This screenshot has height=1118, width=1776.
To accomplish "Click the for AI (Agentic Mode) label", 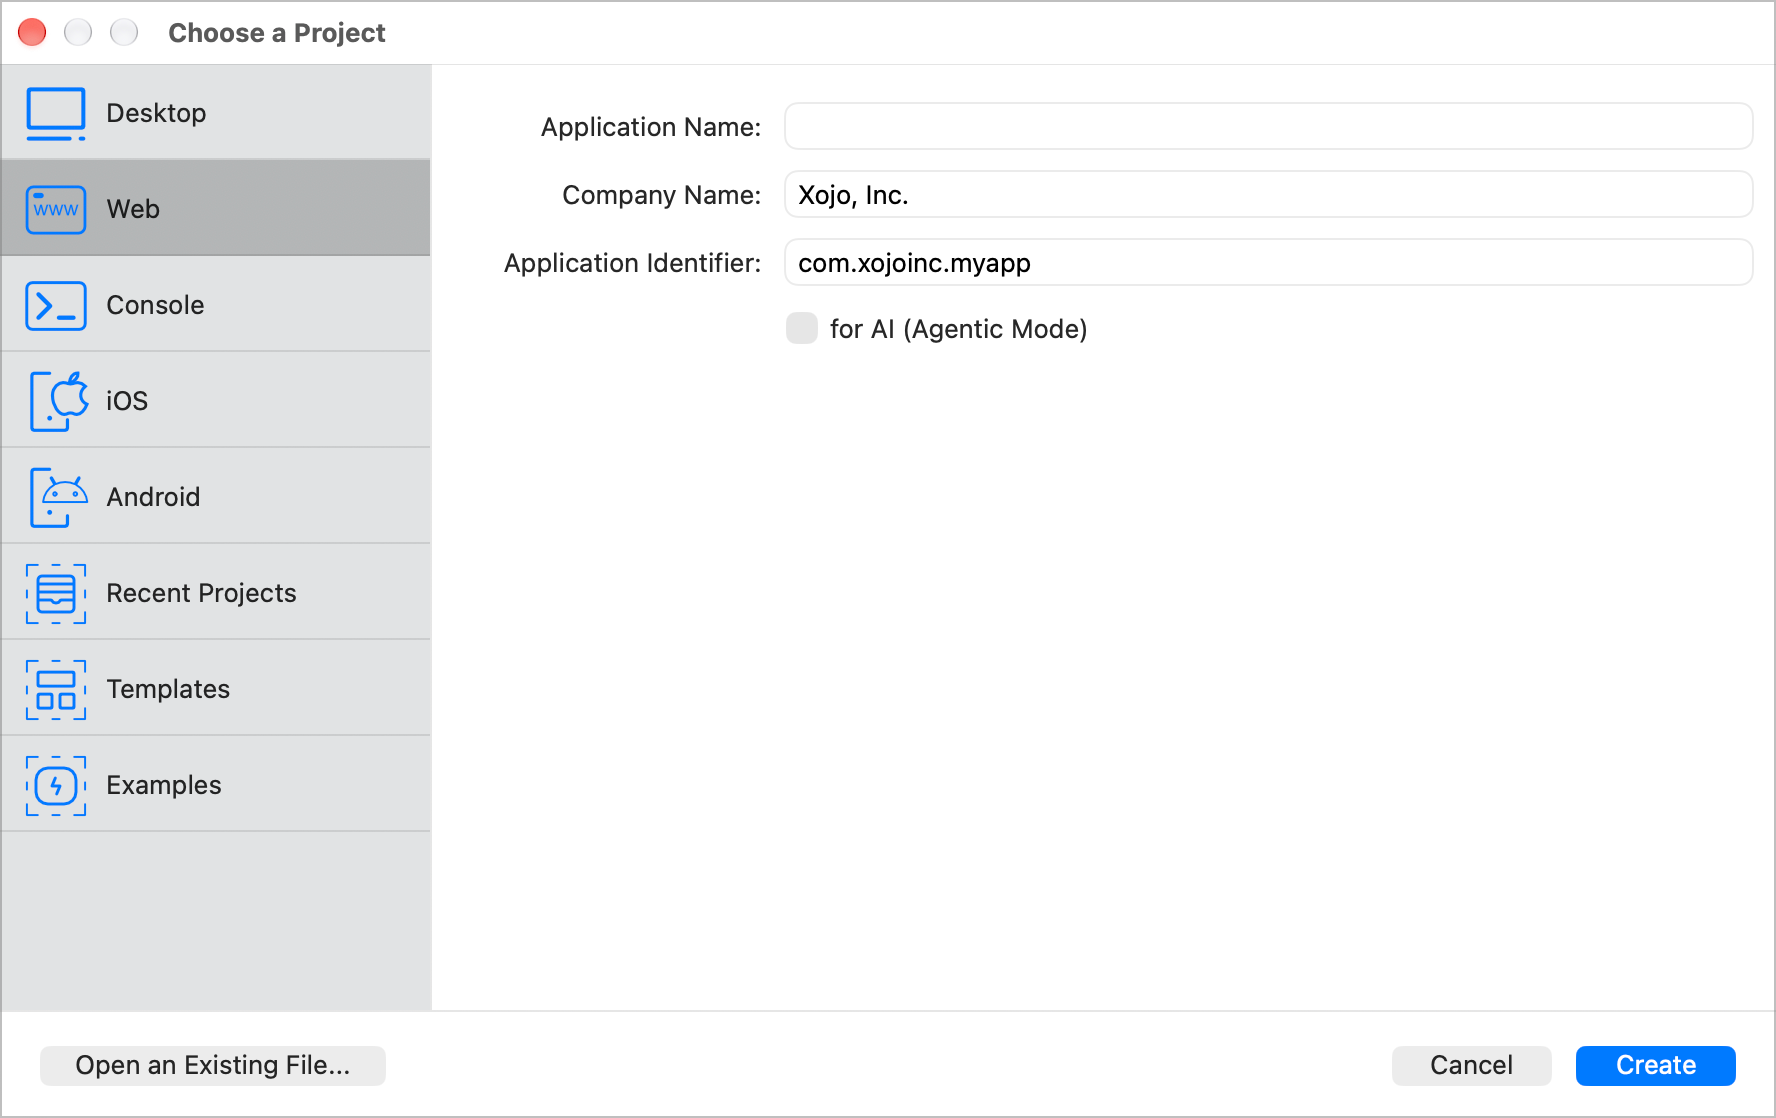I will (958, 329).
